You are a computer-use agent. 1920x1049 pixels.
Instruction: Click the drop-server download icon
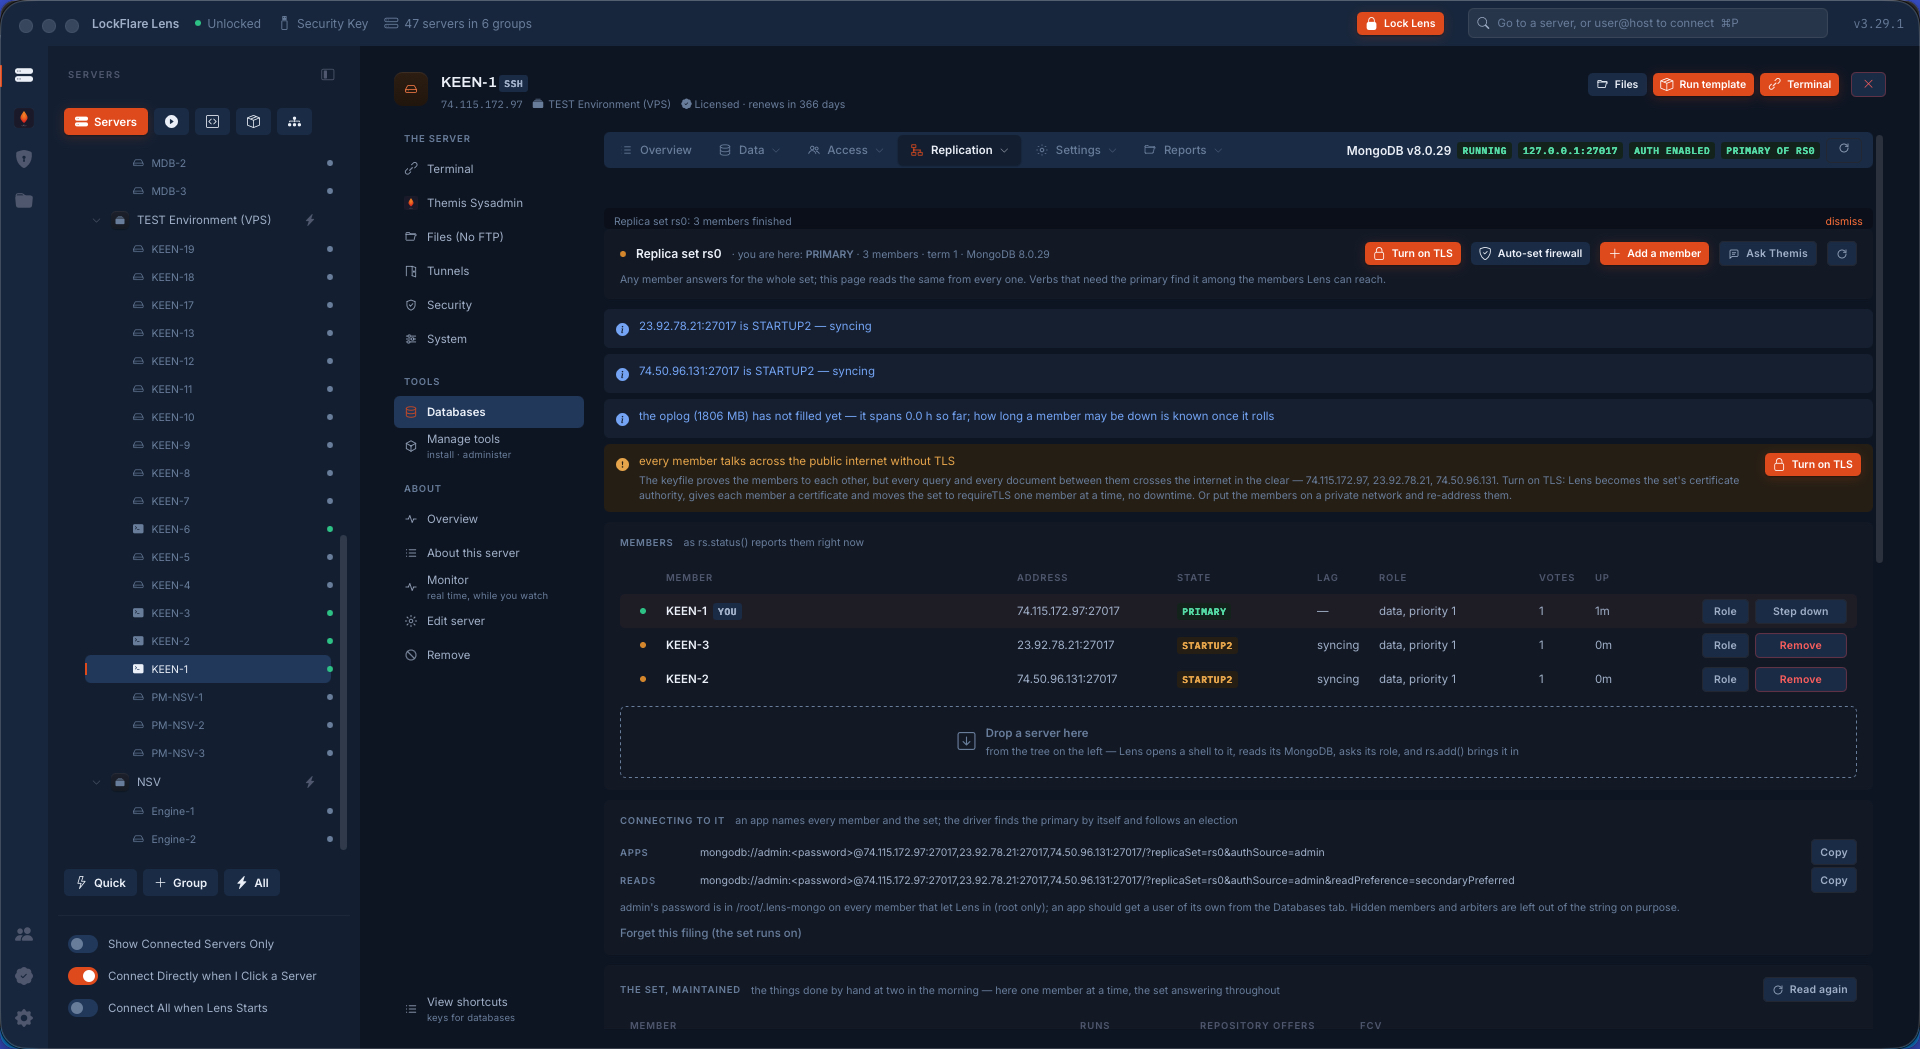tap(966, 741)
